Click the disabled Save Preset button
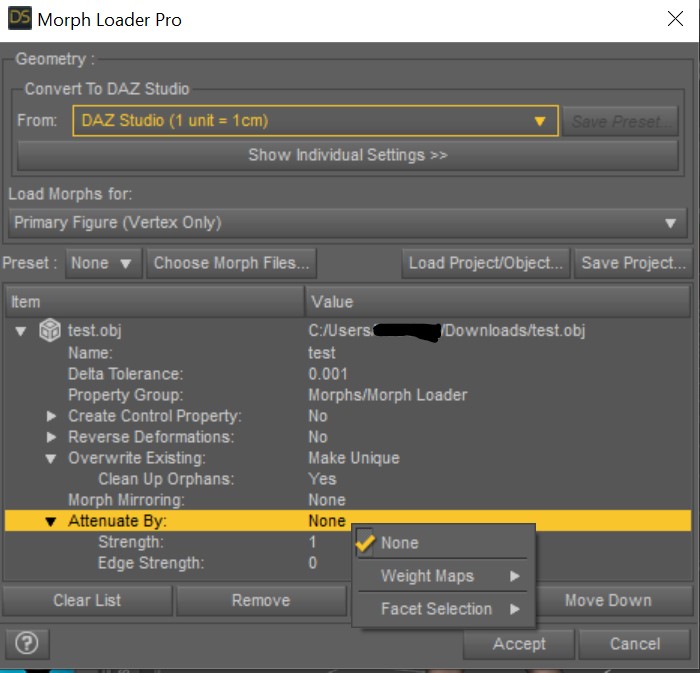The height and width of the screenshot is (673, 700). pos(621,121)
